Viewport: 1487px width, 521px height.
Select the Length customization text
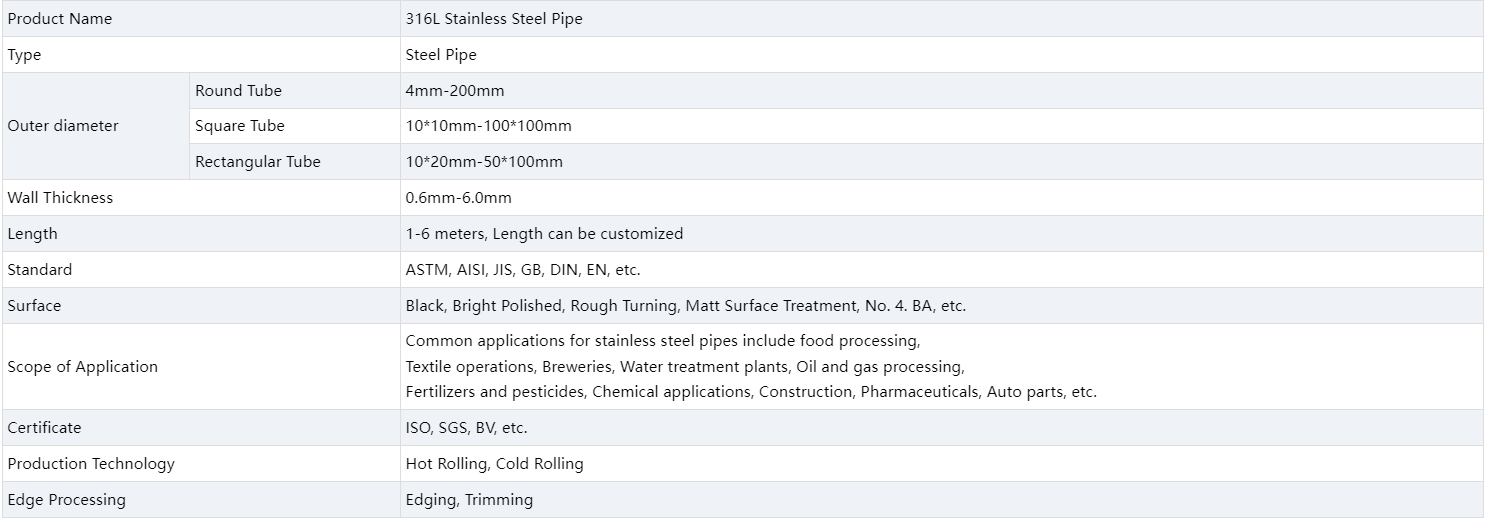pyautogui.click(x=544, y=234)
